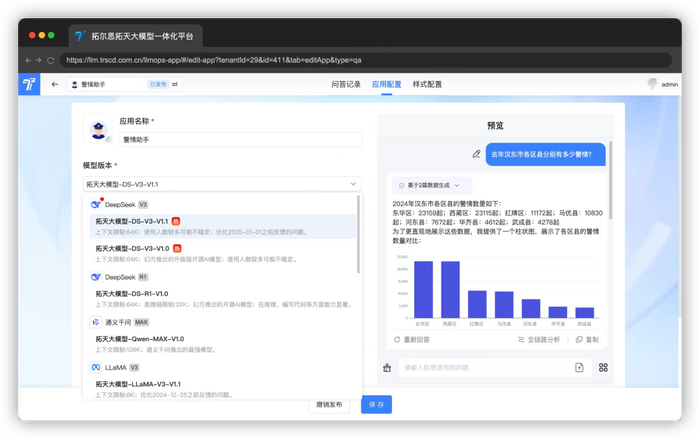Switch to 样式配置 tab

[427, 84]
